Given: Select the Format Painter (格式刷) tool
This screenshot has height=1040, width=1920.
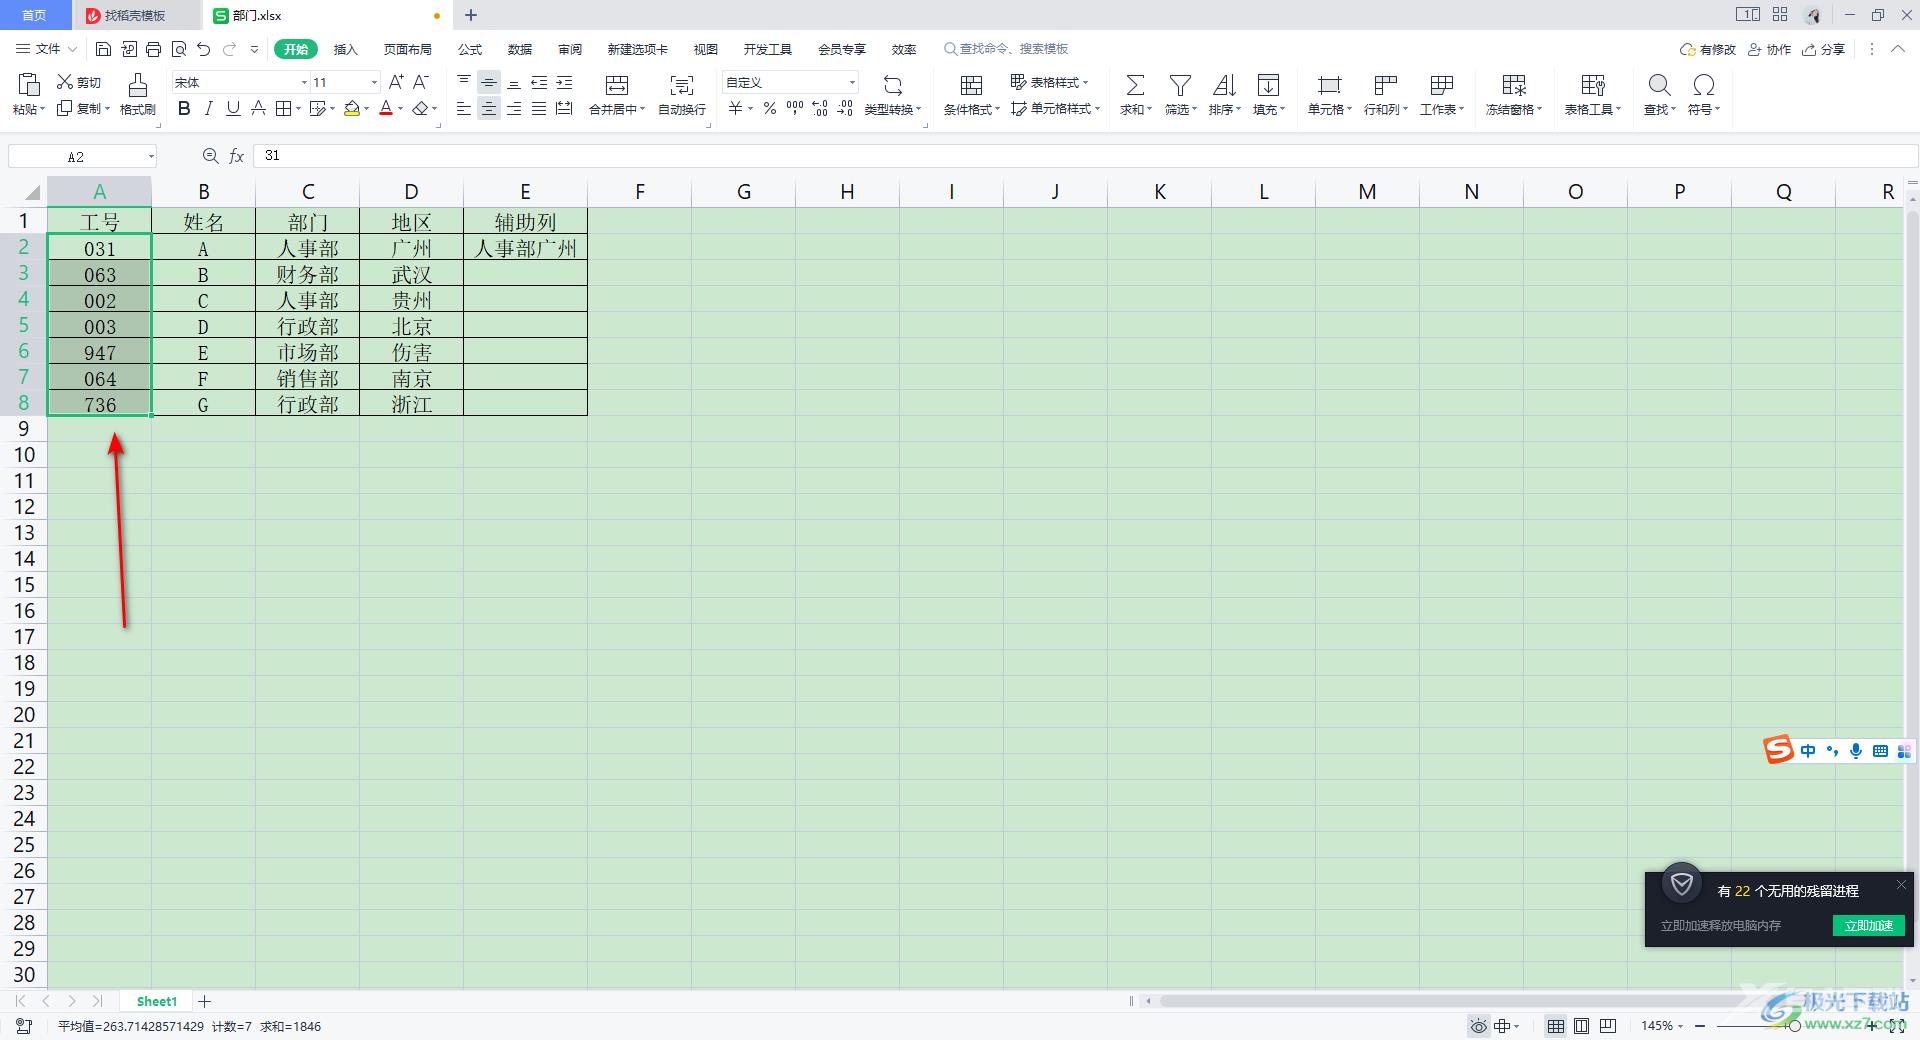Looking at the screenshot, I should pyautogui.click(x=138, y=94).
